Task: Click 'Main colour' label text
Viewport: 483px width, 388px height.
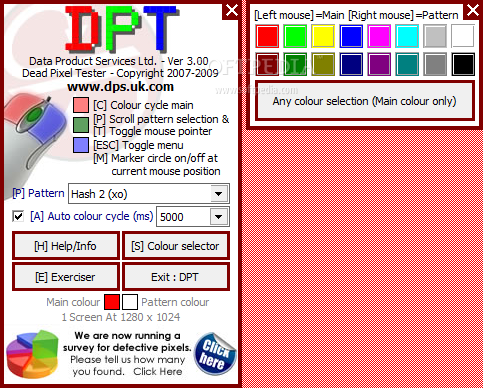Action: point(73,302)
